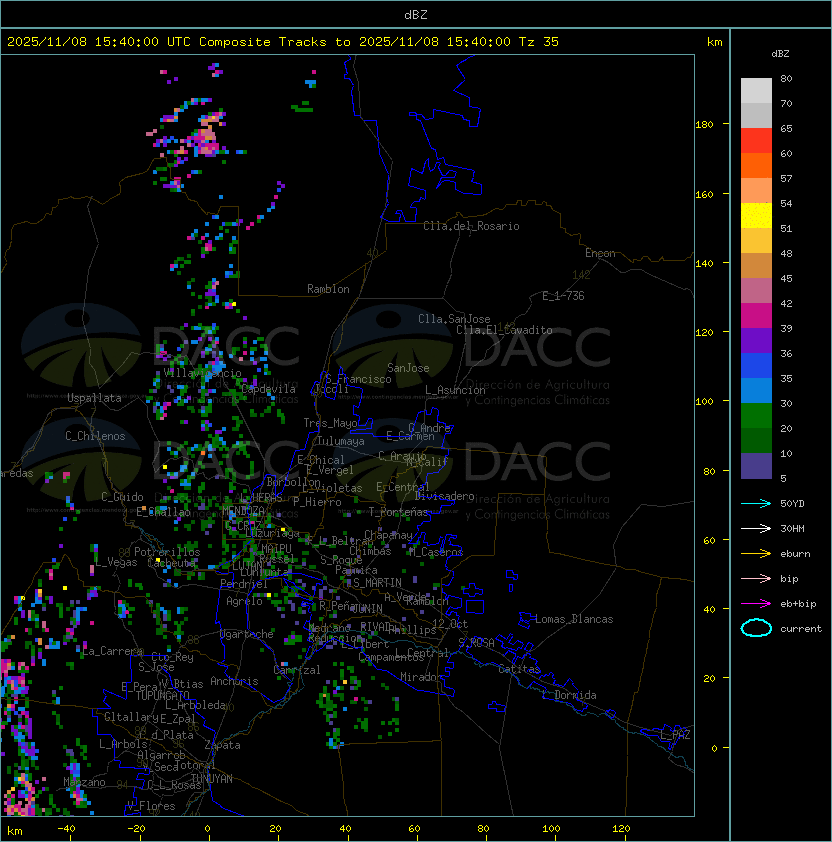The image size is (832, 842).
Task: Click the 'Clla.del_Rosario' map label
Action: pos(471,226)
